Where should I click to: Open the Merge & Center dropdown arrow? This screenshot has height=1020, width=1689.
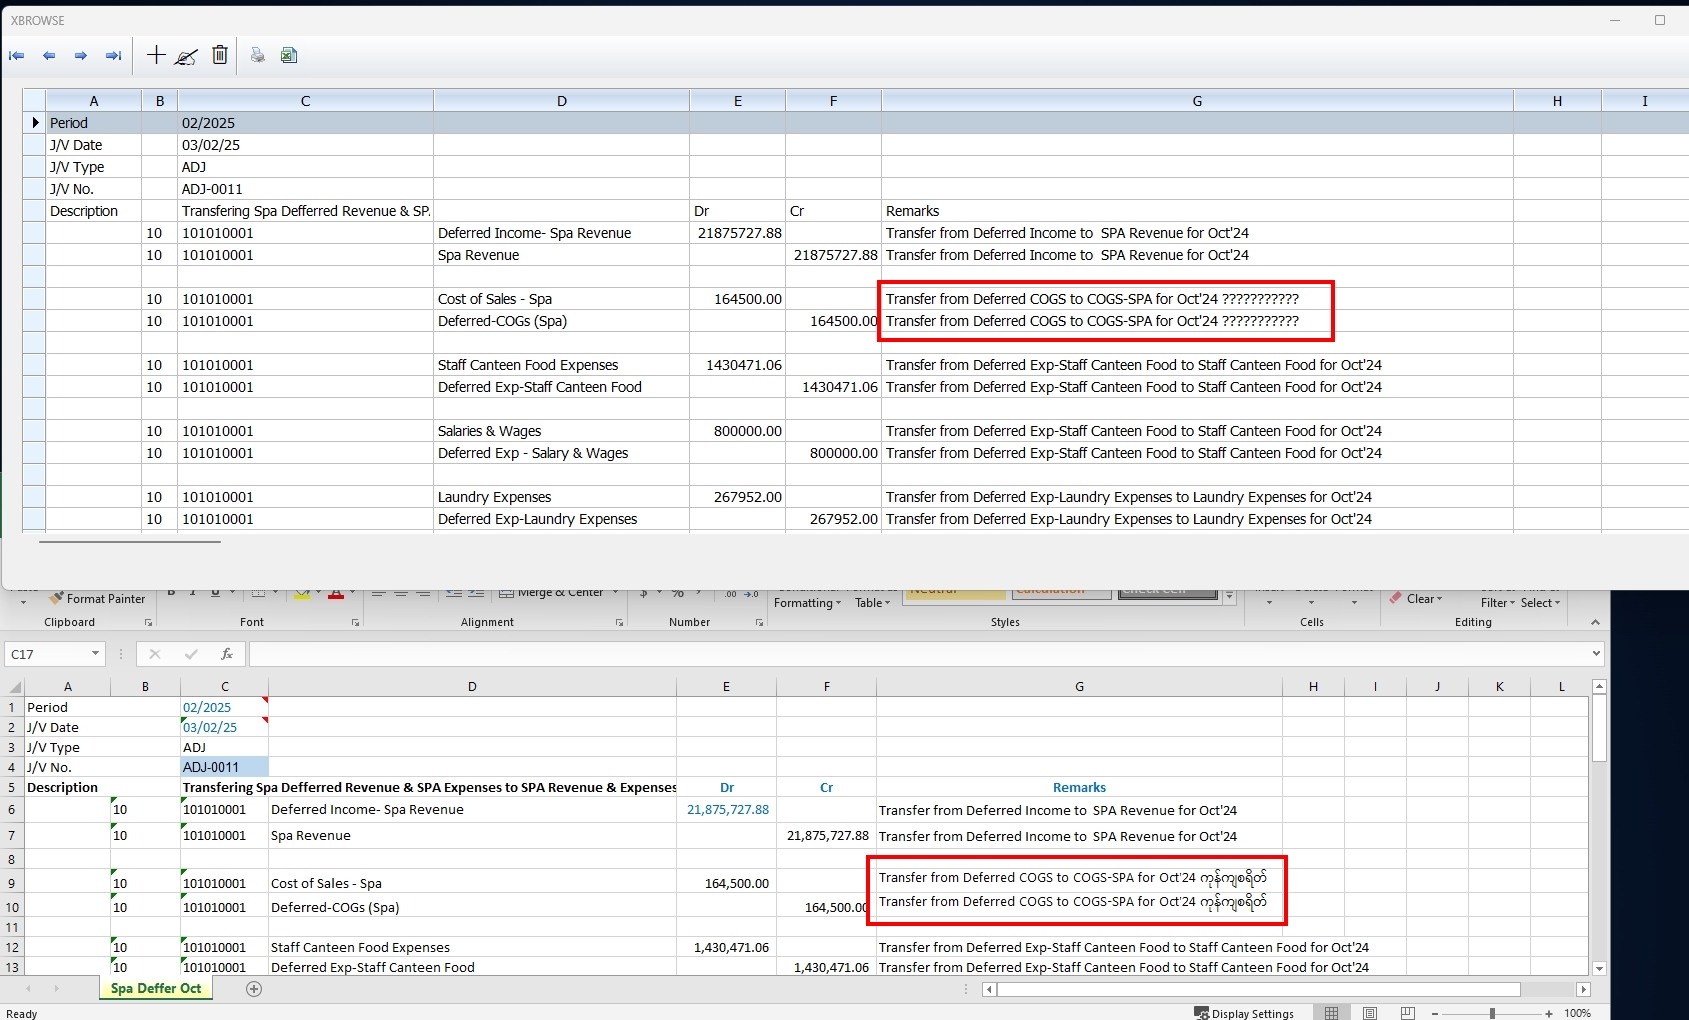pos(615,592)
